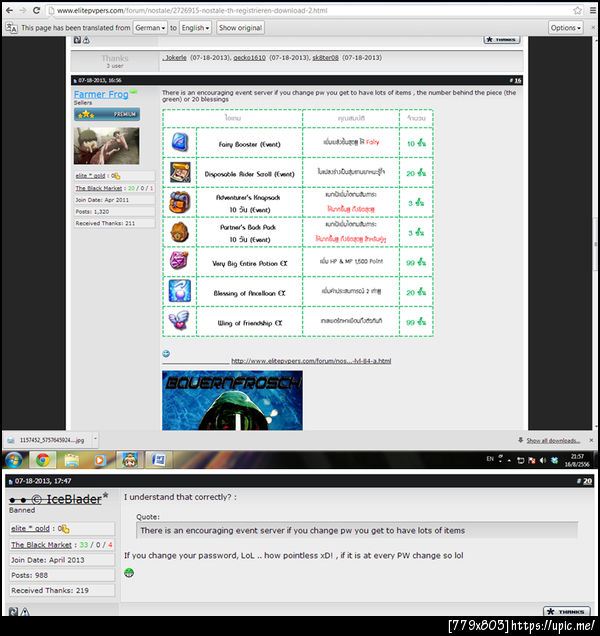This screenshot has height=636, width=600.
Task: Click the BAUERNFROSCH signature banner
Action: click(232, 400)
